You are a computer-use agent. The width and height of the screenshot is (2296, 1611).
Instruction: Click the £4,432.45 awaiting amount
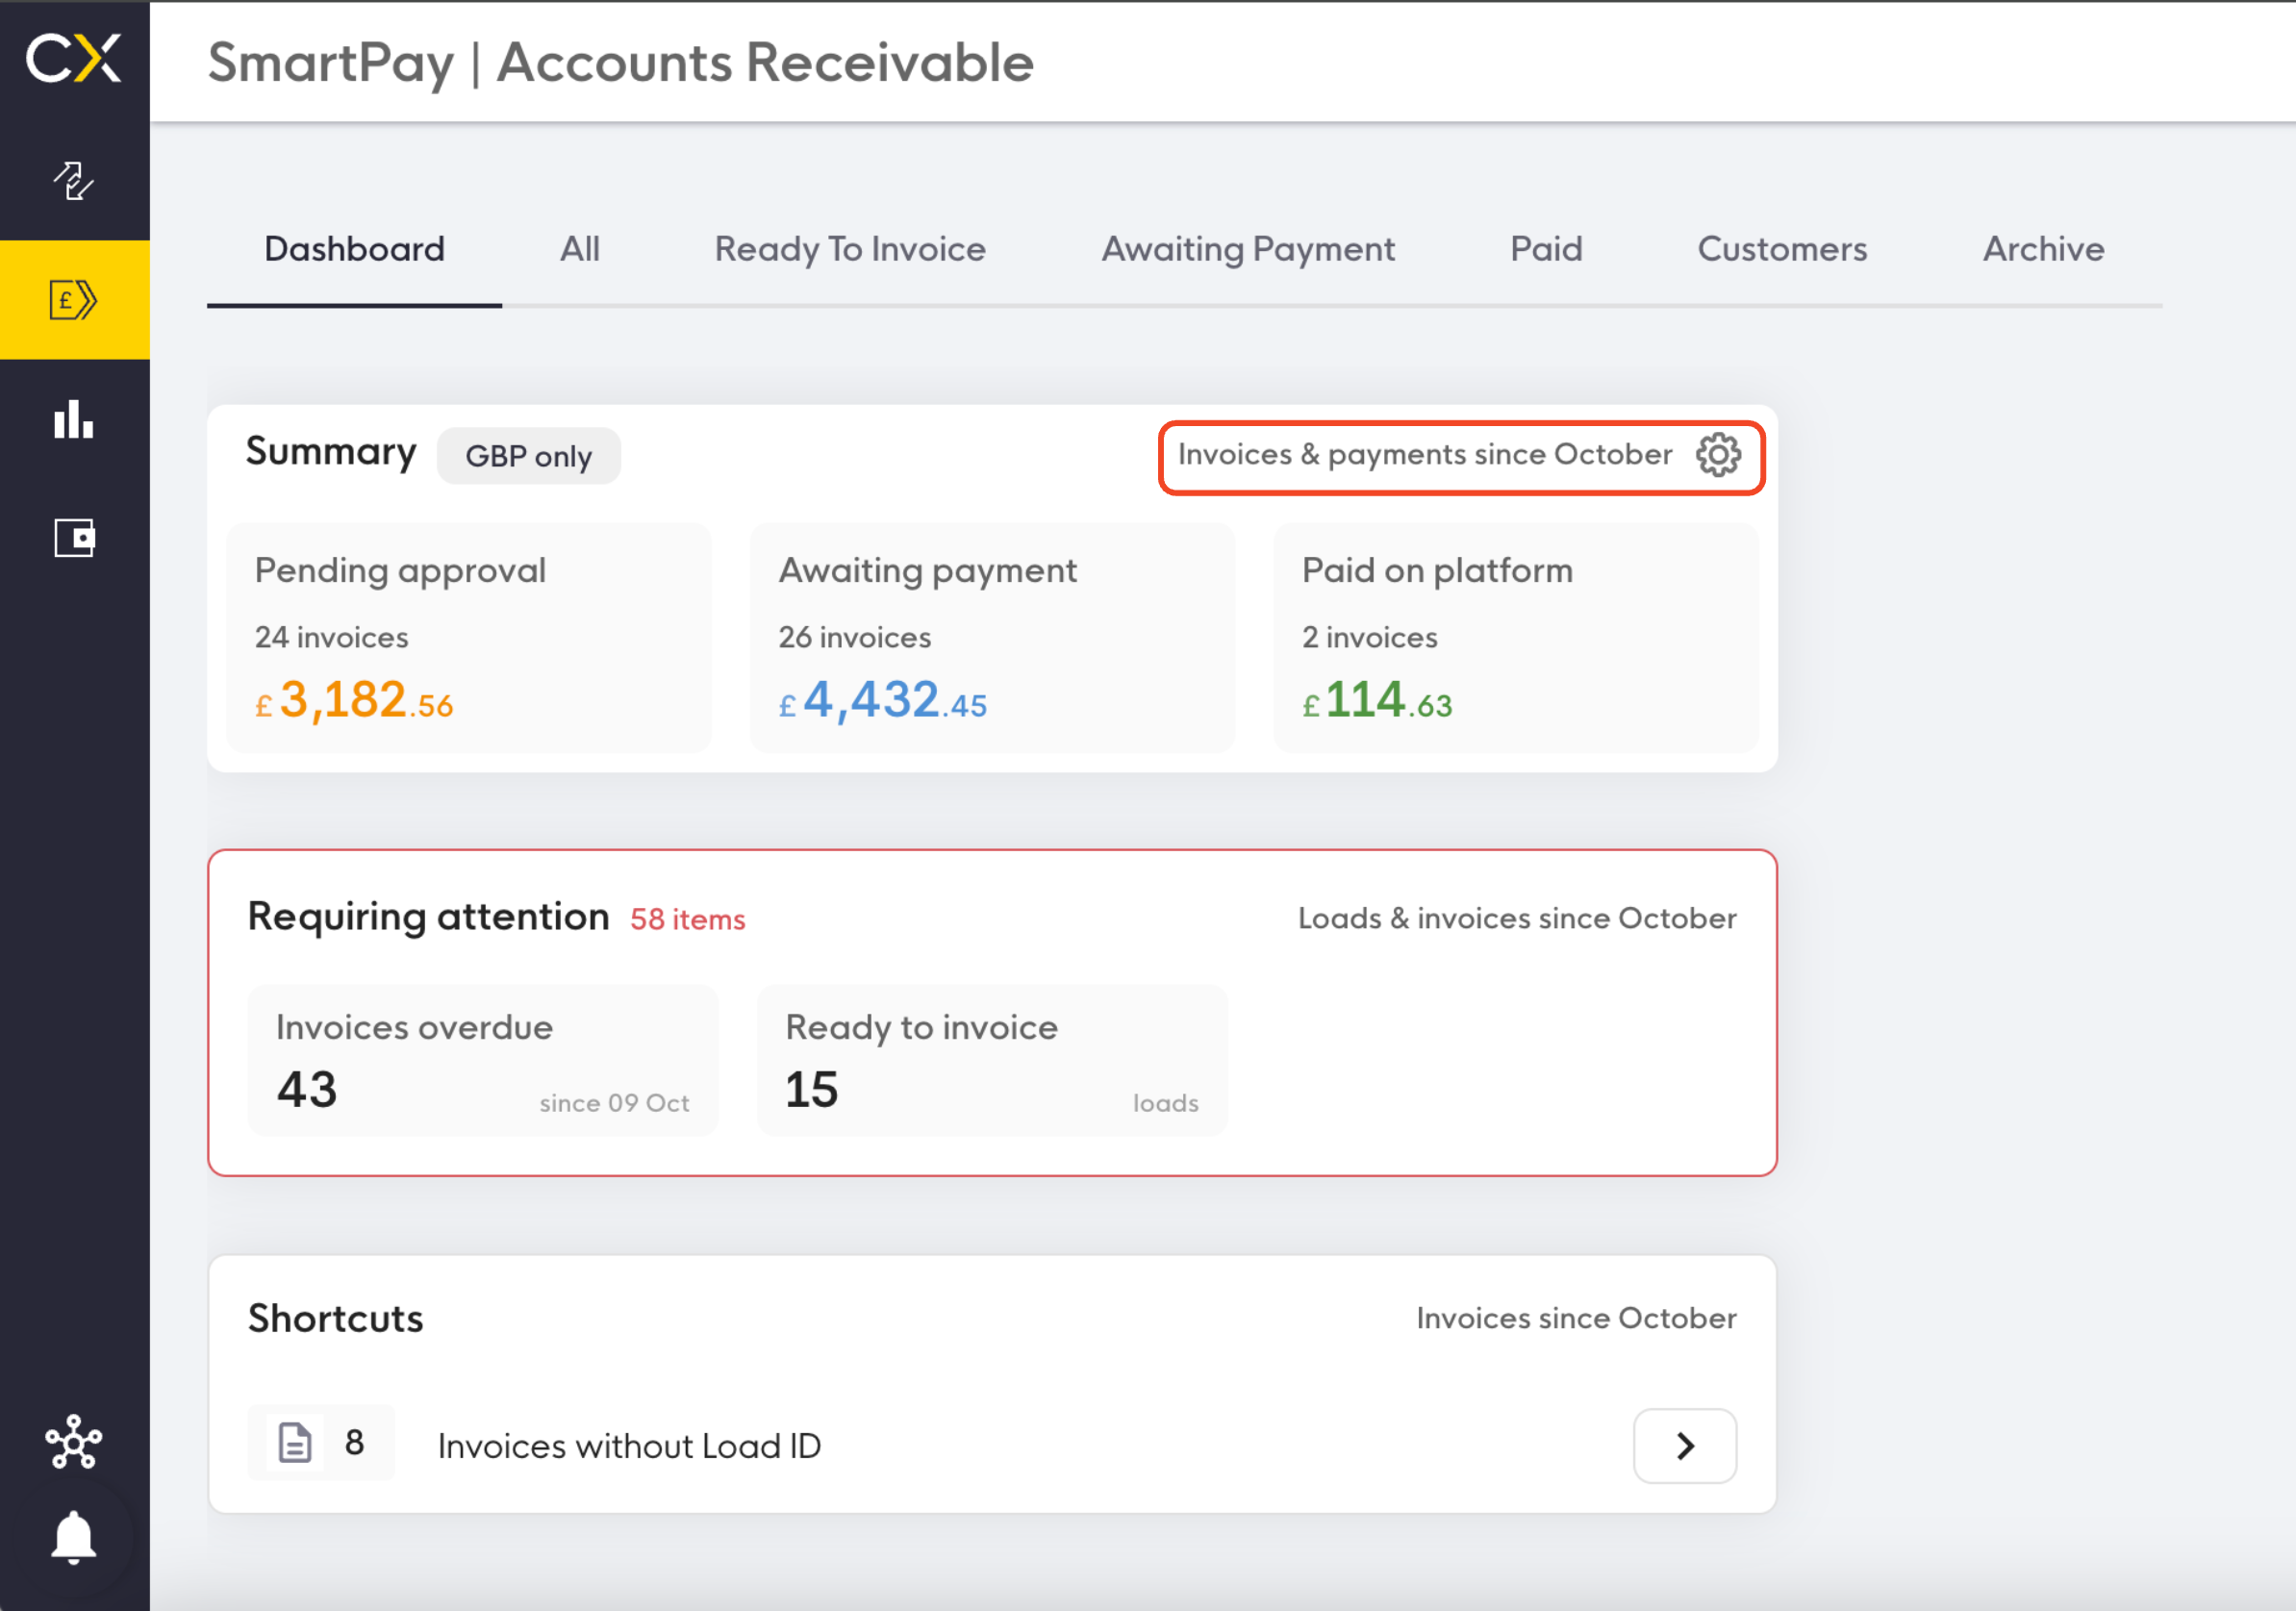(882, 700)
